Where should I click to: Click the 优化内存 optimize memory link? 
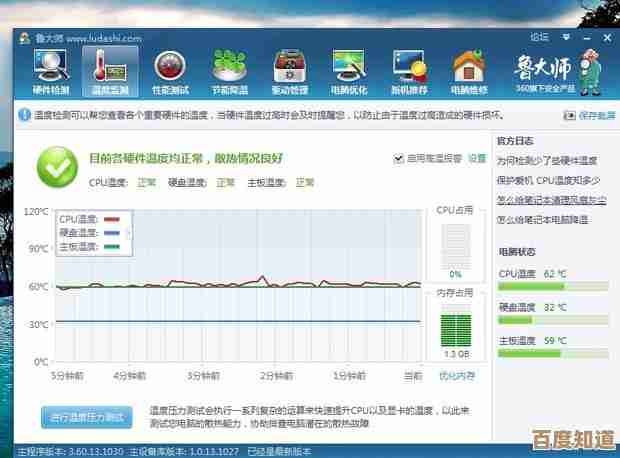pos(457,376)
